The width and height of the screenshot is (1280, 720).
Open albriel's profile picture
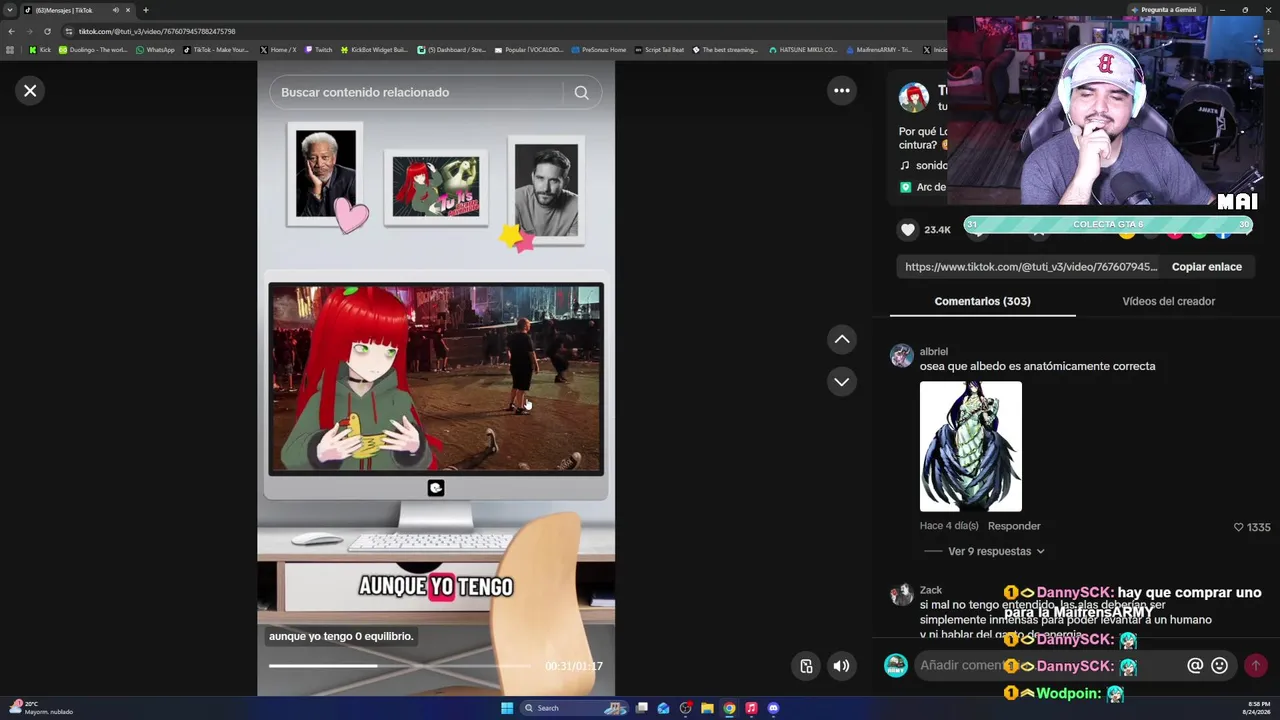902,356
